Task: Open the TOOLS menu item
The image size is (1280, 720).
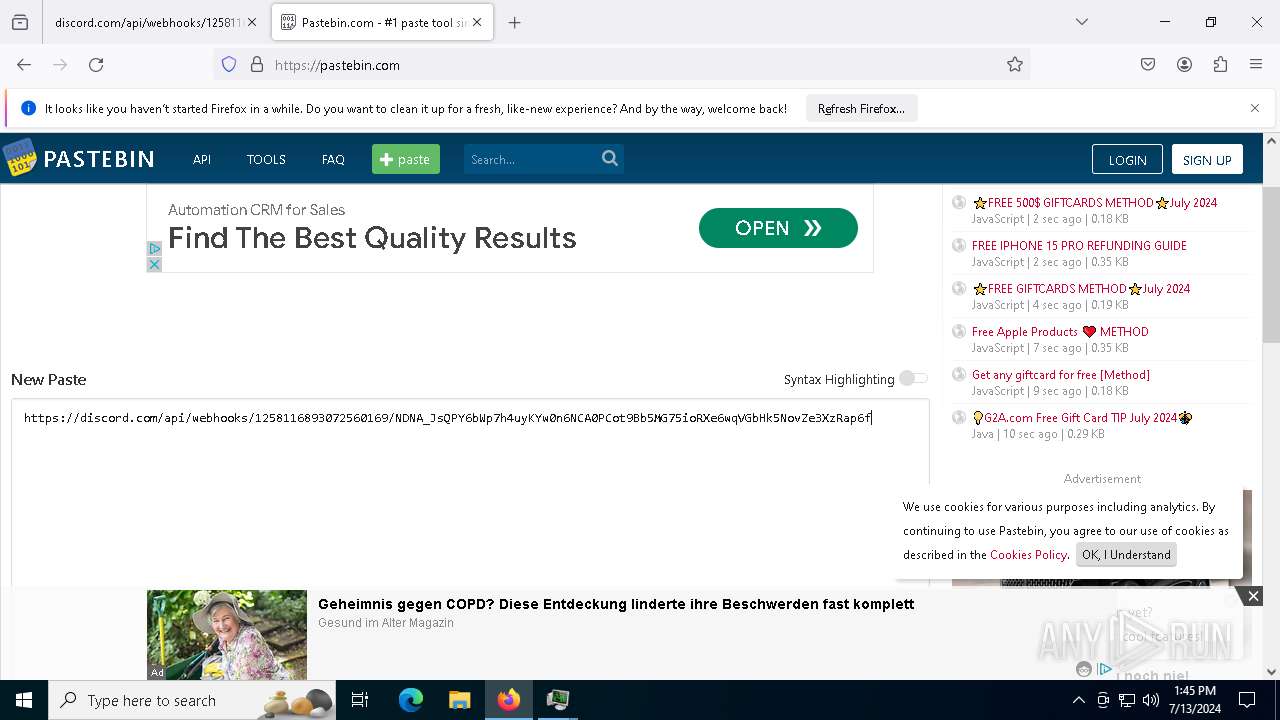Action: (266, 159)
